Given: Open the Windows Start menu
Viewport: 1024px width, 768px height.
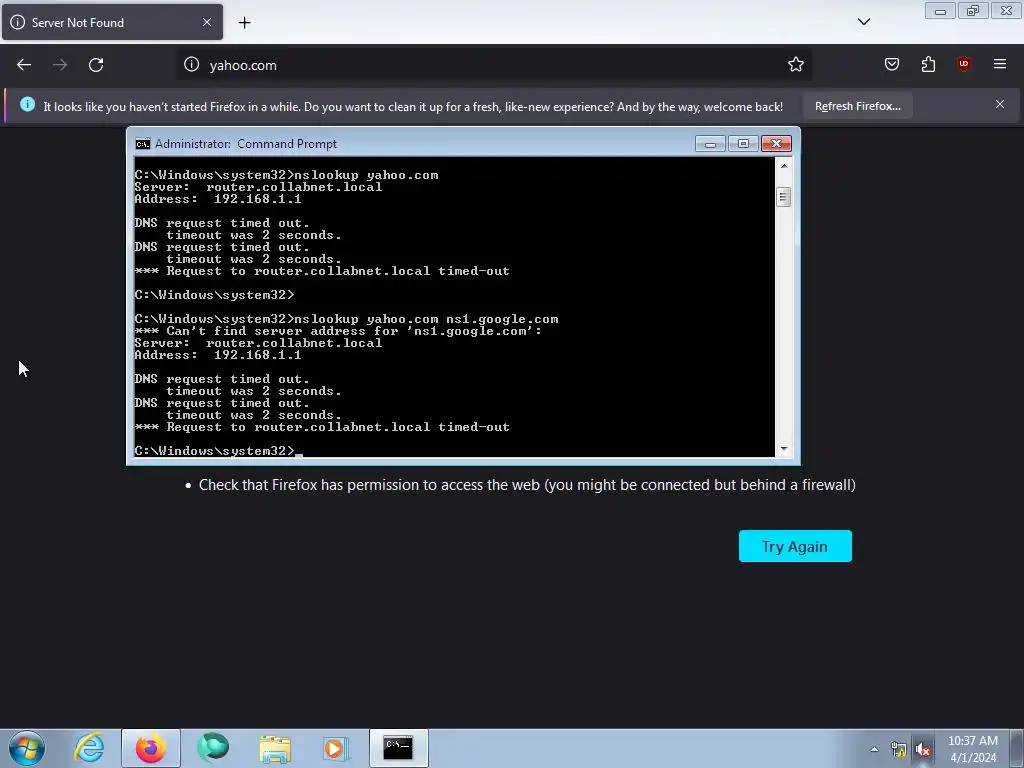Looking at the screenshot, I should (27, 748).
